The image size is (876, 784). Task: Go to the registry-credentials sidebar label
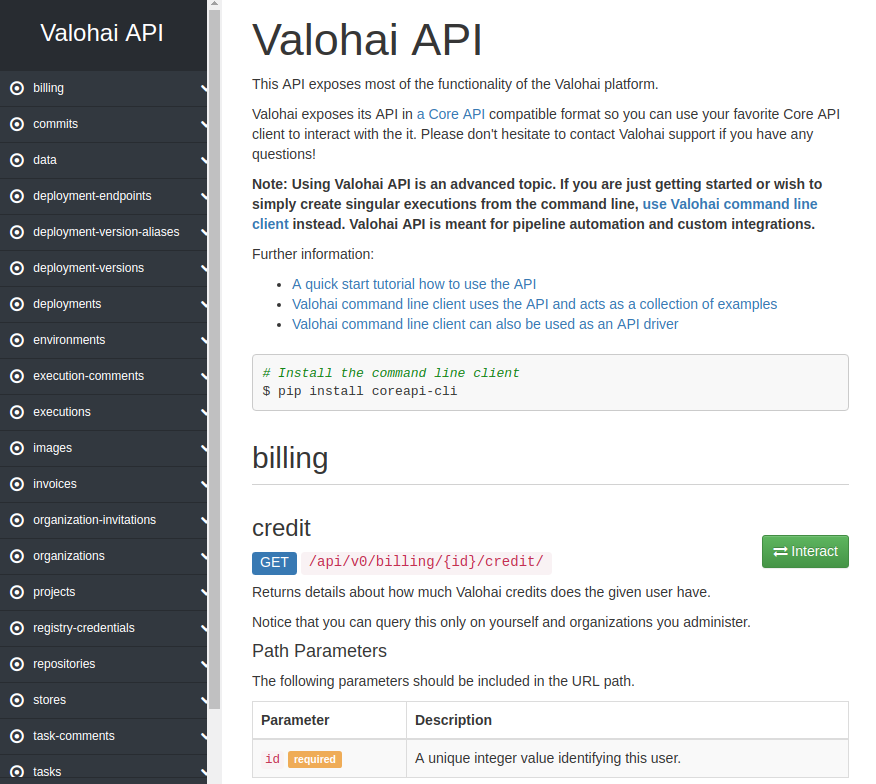point(84,628)
